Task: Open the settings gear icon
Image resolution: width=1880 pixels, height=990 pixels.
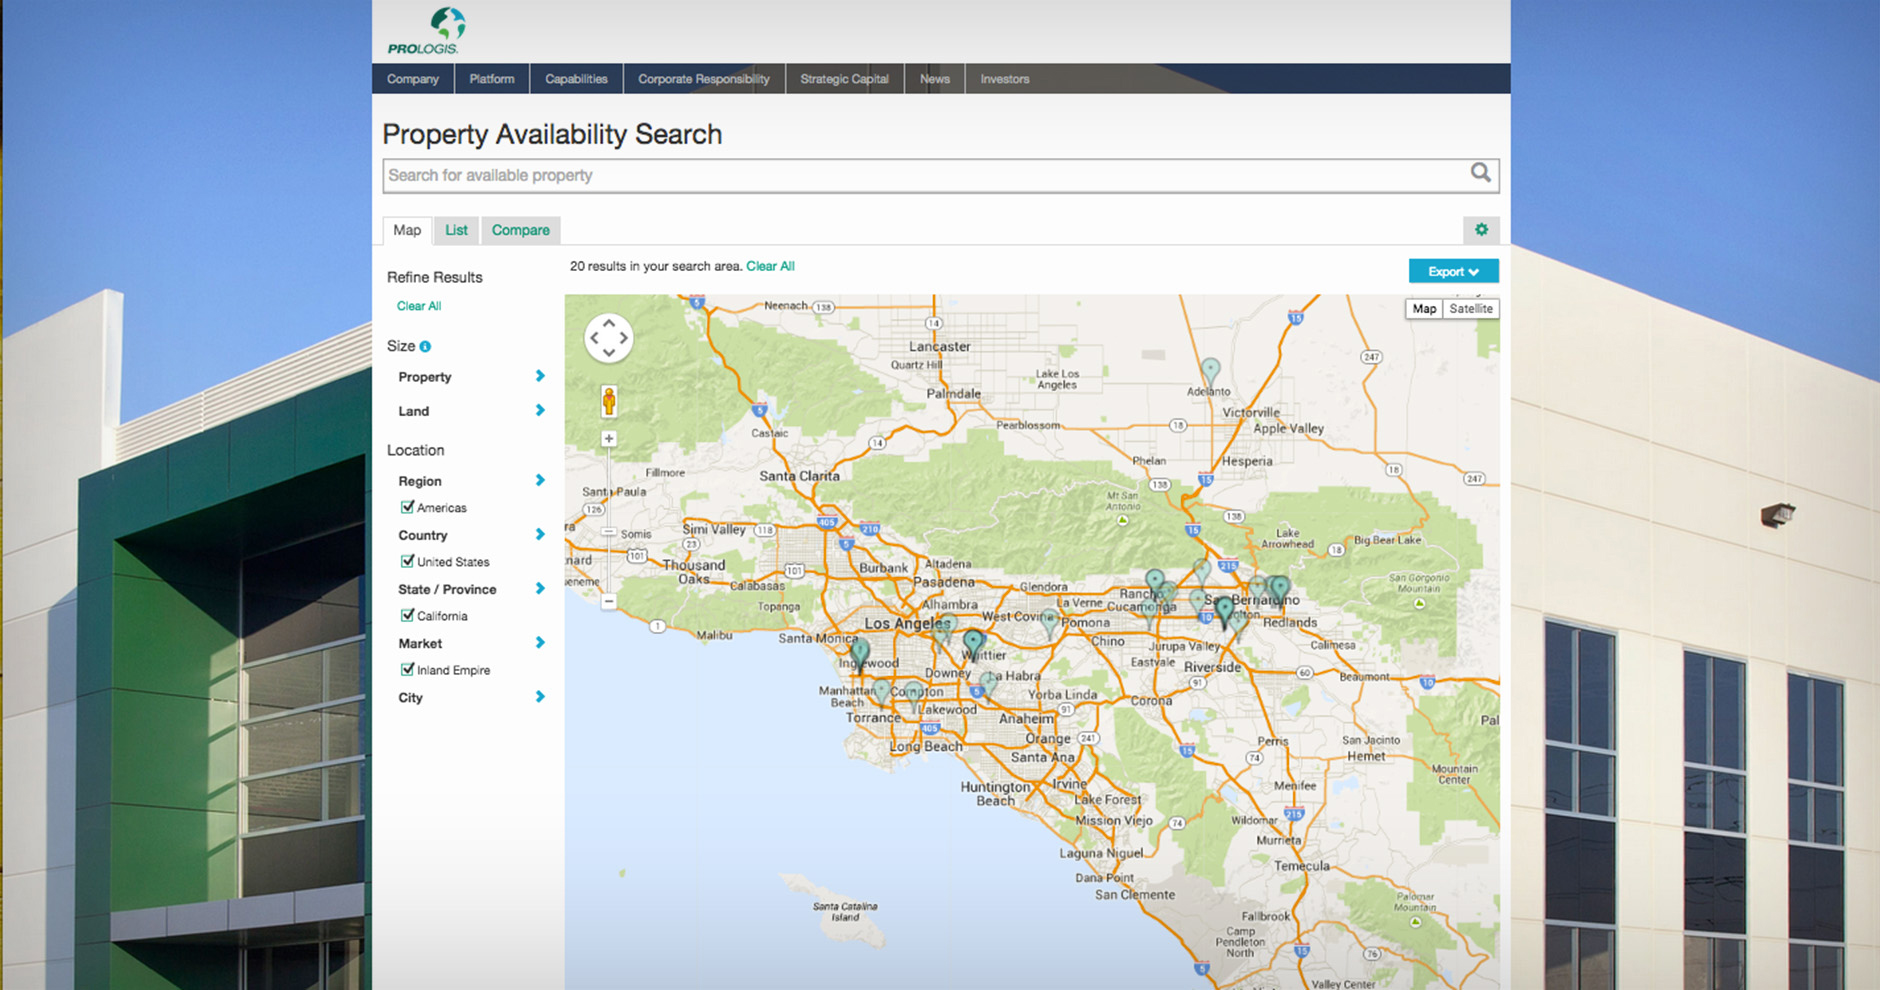Action: (x=1481, y=230)
